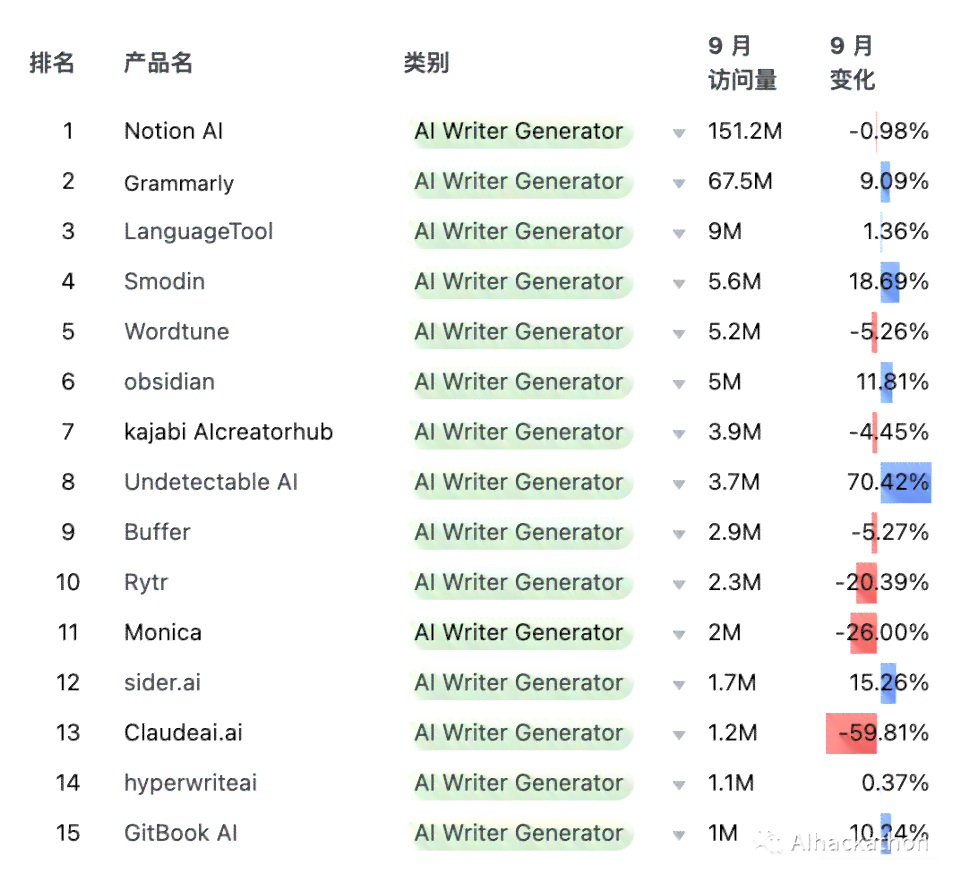Open category dropdown arrow for Notion AI

coord(678,133)
